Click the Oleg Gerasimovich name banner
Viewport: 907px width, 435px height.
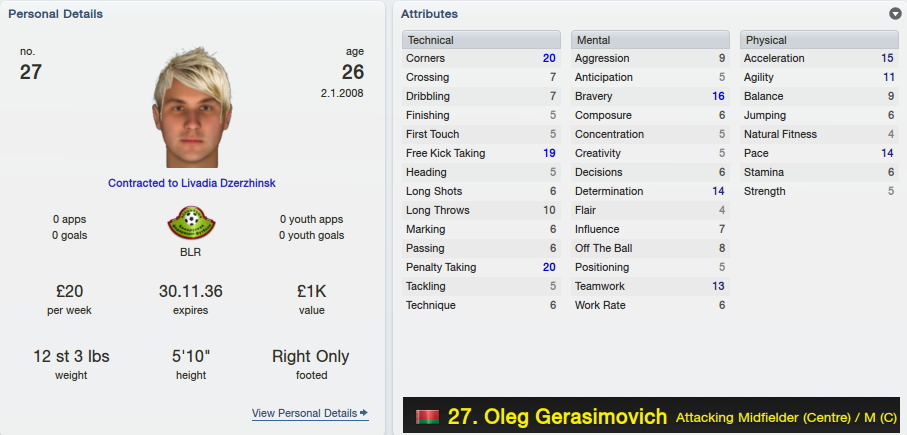651,415
